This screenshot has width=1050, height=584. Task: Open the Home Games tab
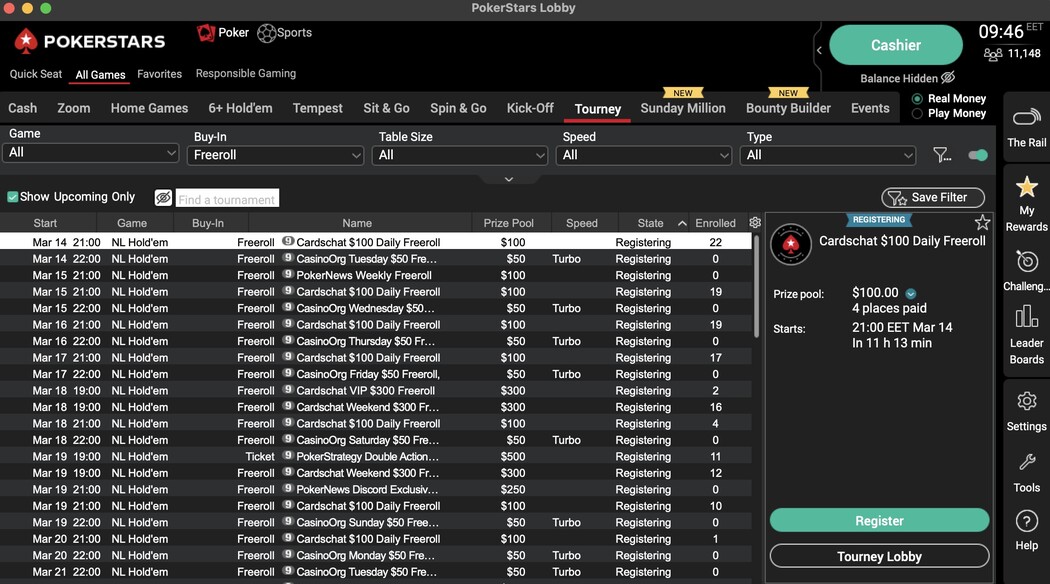click(x=149, y=108)
